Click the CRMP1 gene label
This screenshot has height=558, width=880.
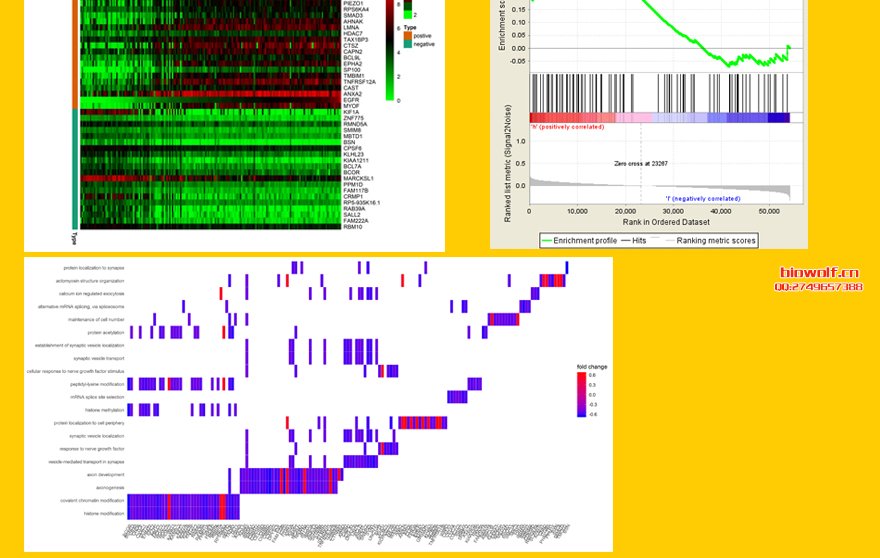tap(353, 196)
